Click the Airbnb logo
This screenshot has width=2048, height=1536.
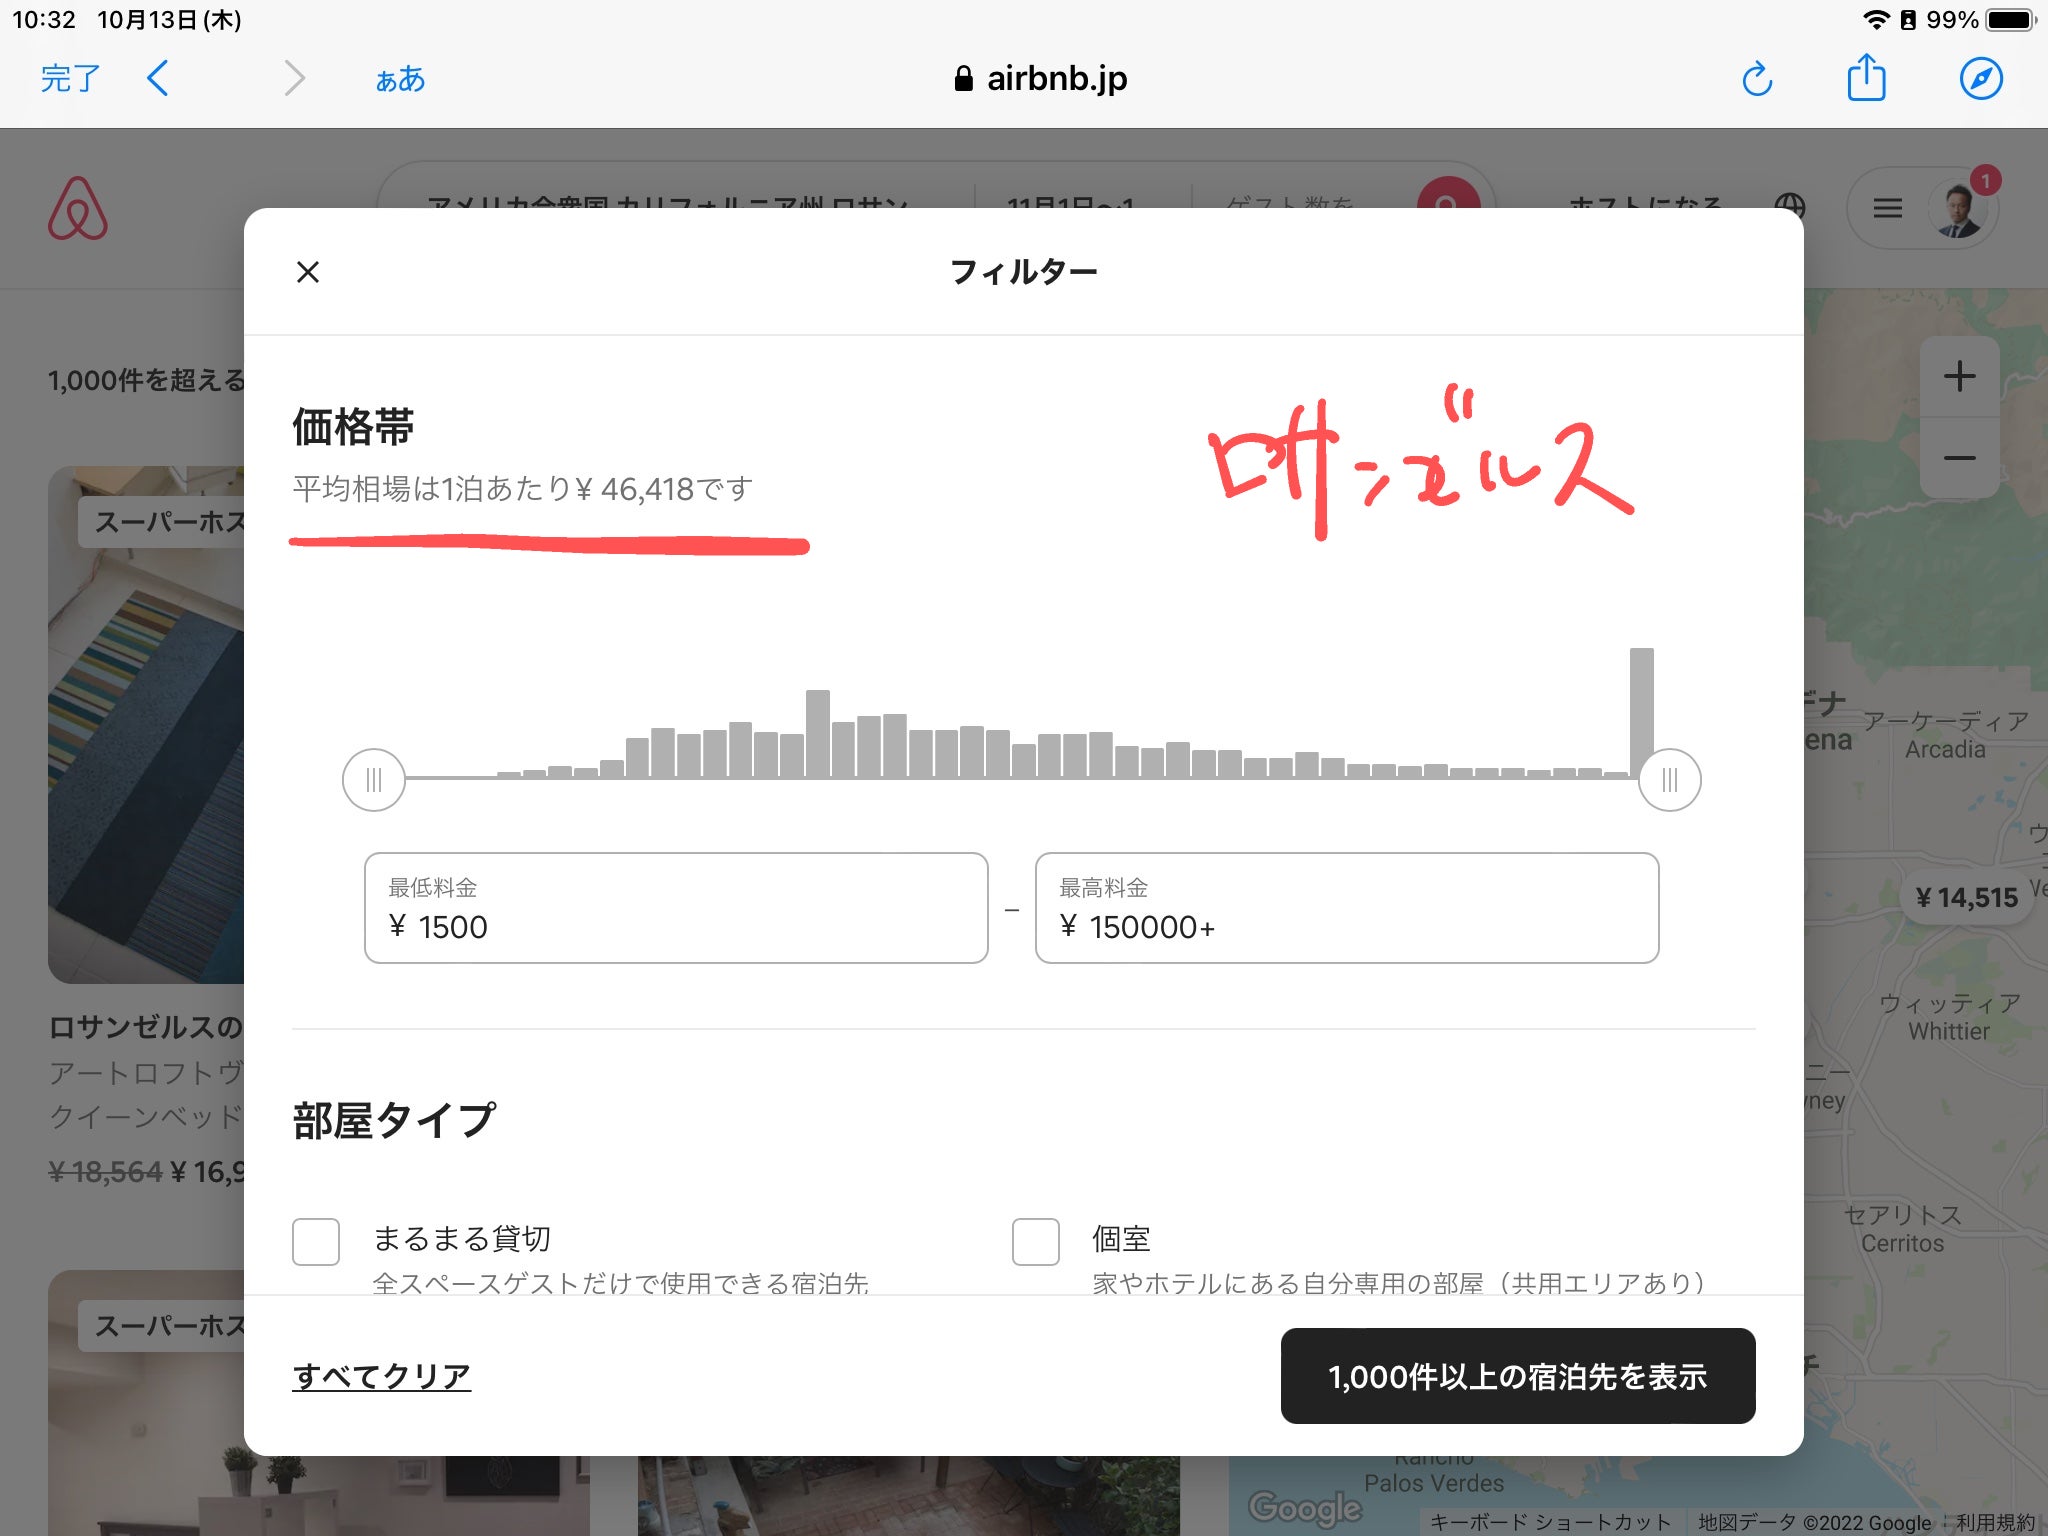pos(78,209)
